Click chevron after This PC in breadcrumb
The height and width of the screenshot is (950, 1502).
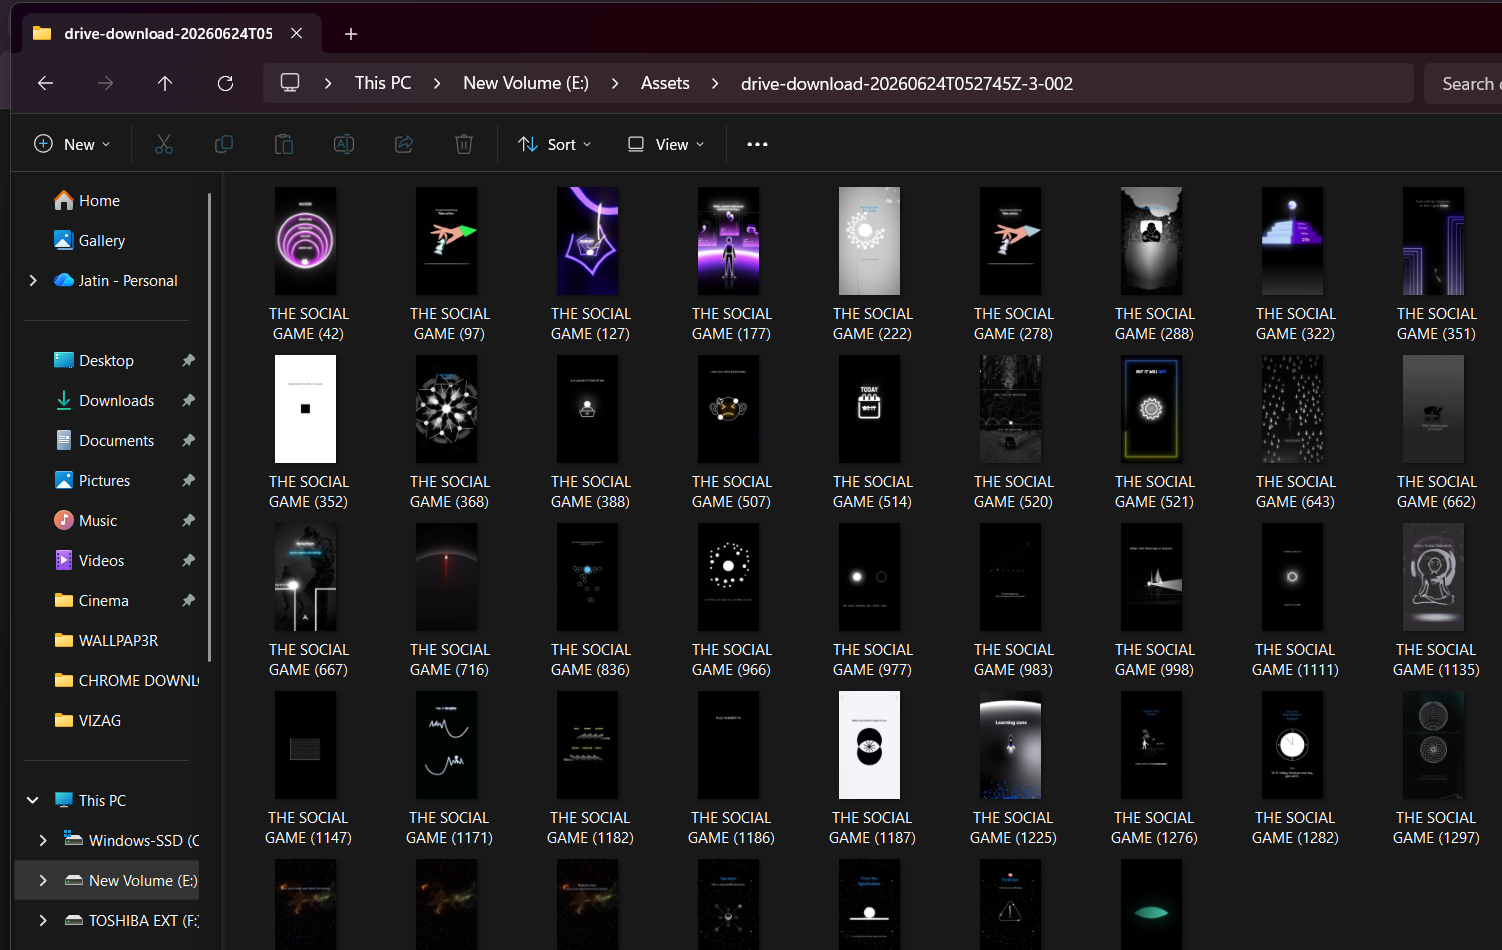tap(437, 83)
